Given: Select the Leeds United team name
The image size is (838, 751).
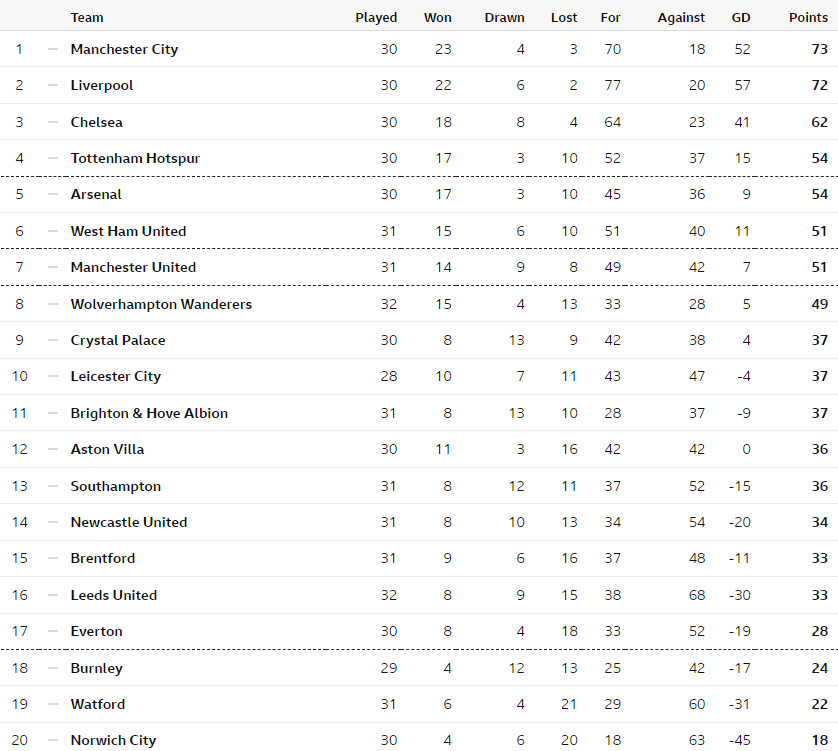Looking at the screenshot, I should coord(113,595).
